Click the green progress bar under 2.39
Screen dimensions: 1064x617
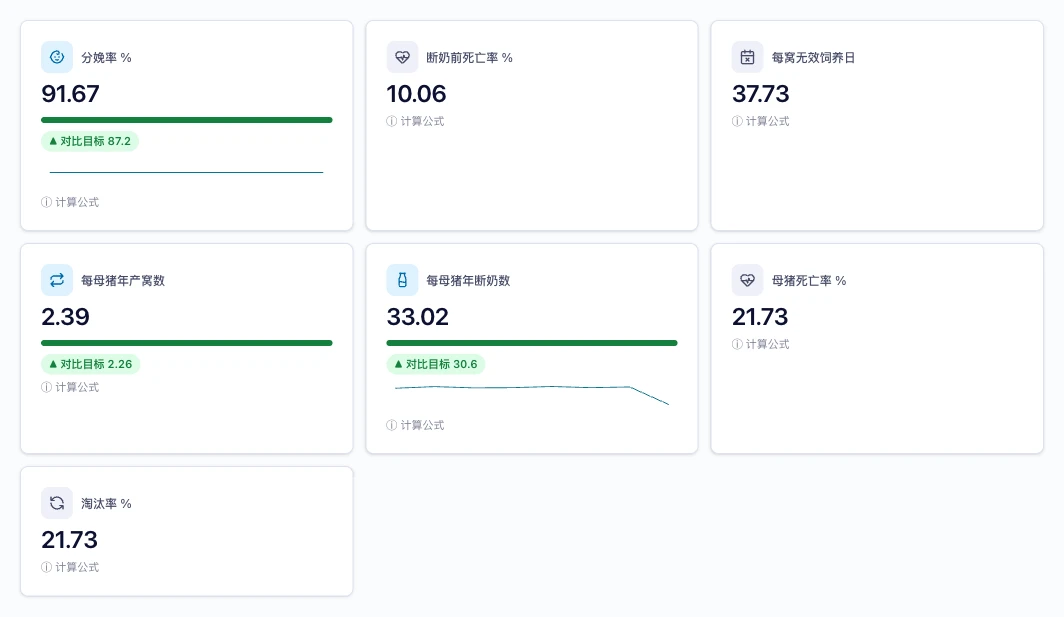point(187,343)
